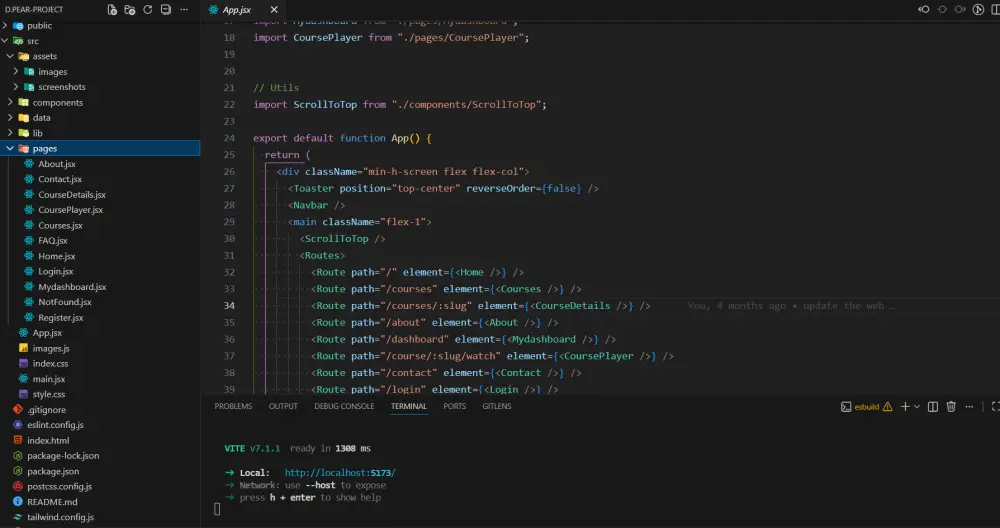Click line number 34 in the gutter

click(x=229, y=305)
